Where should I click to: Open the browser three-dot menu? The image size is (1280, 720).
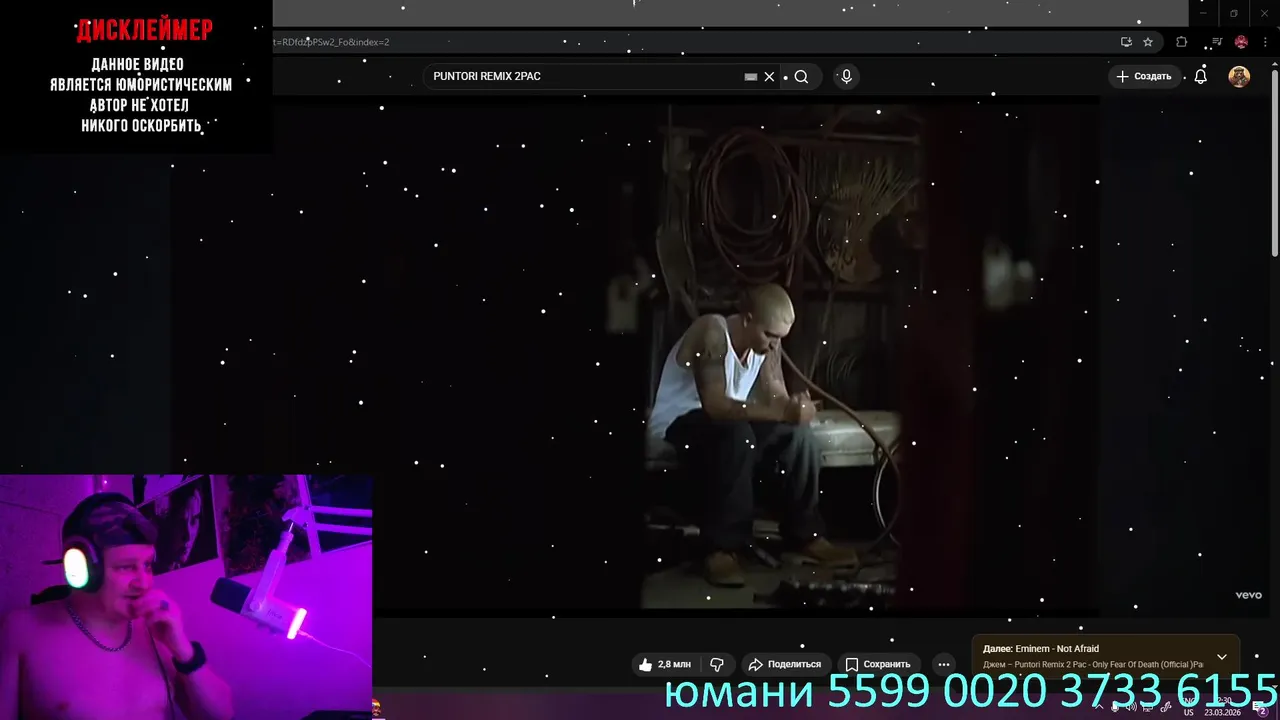(x=1265, y=42)
